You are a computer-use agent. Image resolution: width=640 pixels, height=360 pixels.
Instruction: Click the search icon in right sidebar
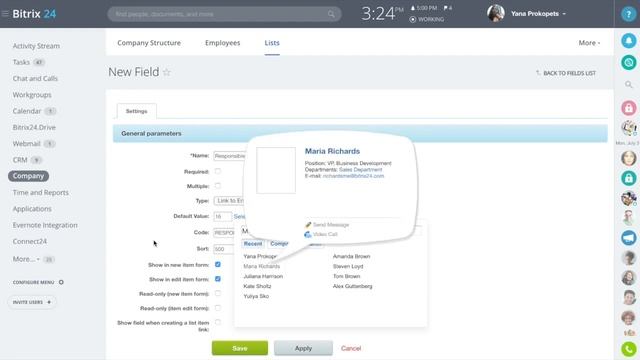point(629,84)
